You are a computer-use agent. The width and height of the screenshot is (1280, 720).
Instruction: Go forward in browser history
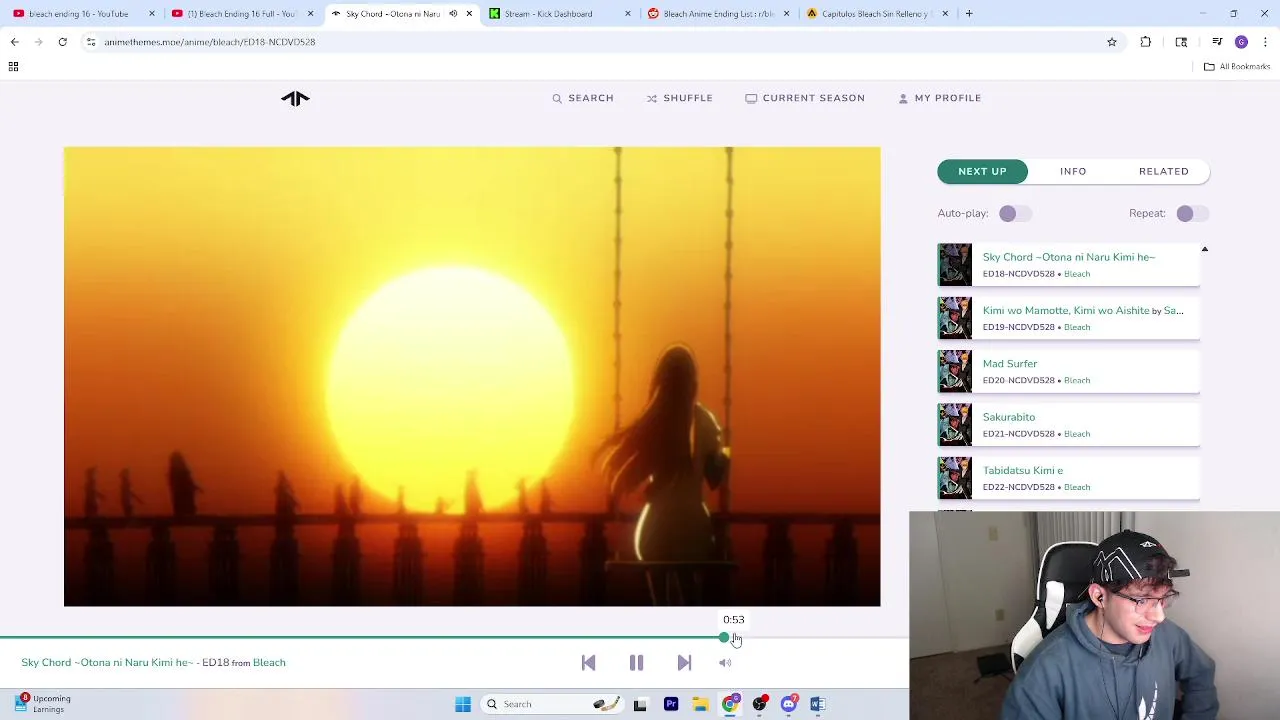point(39,42)
